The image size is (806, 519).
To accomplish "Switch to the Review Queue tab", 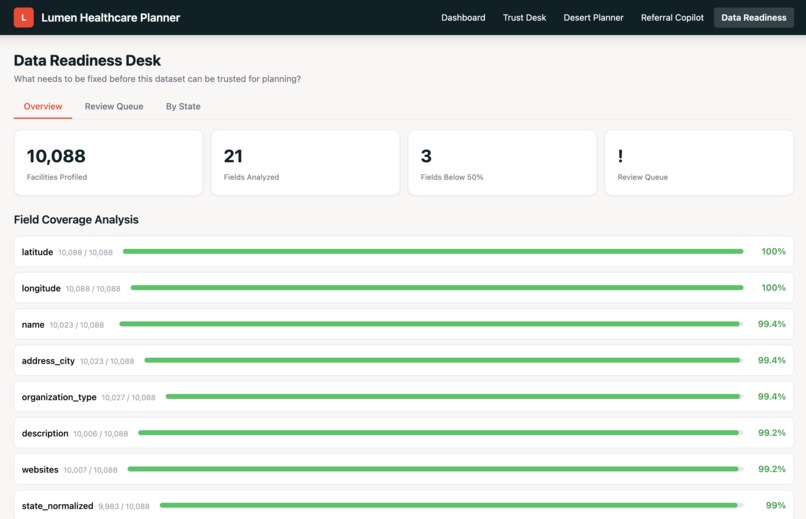I will (114, 106).
